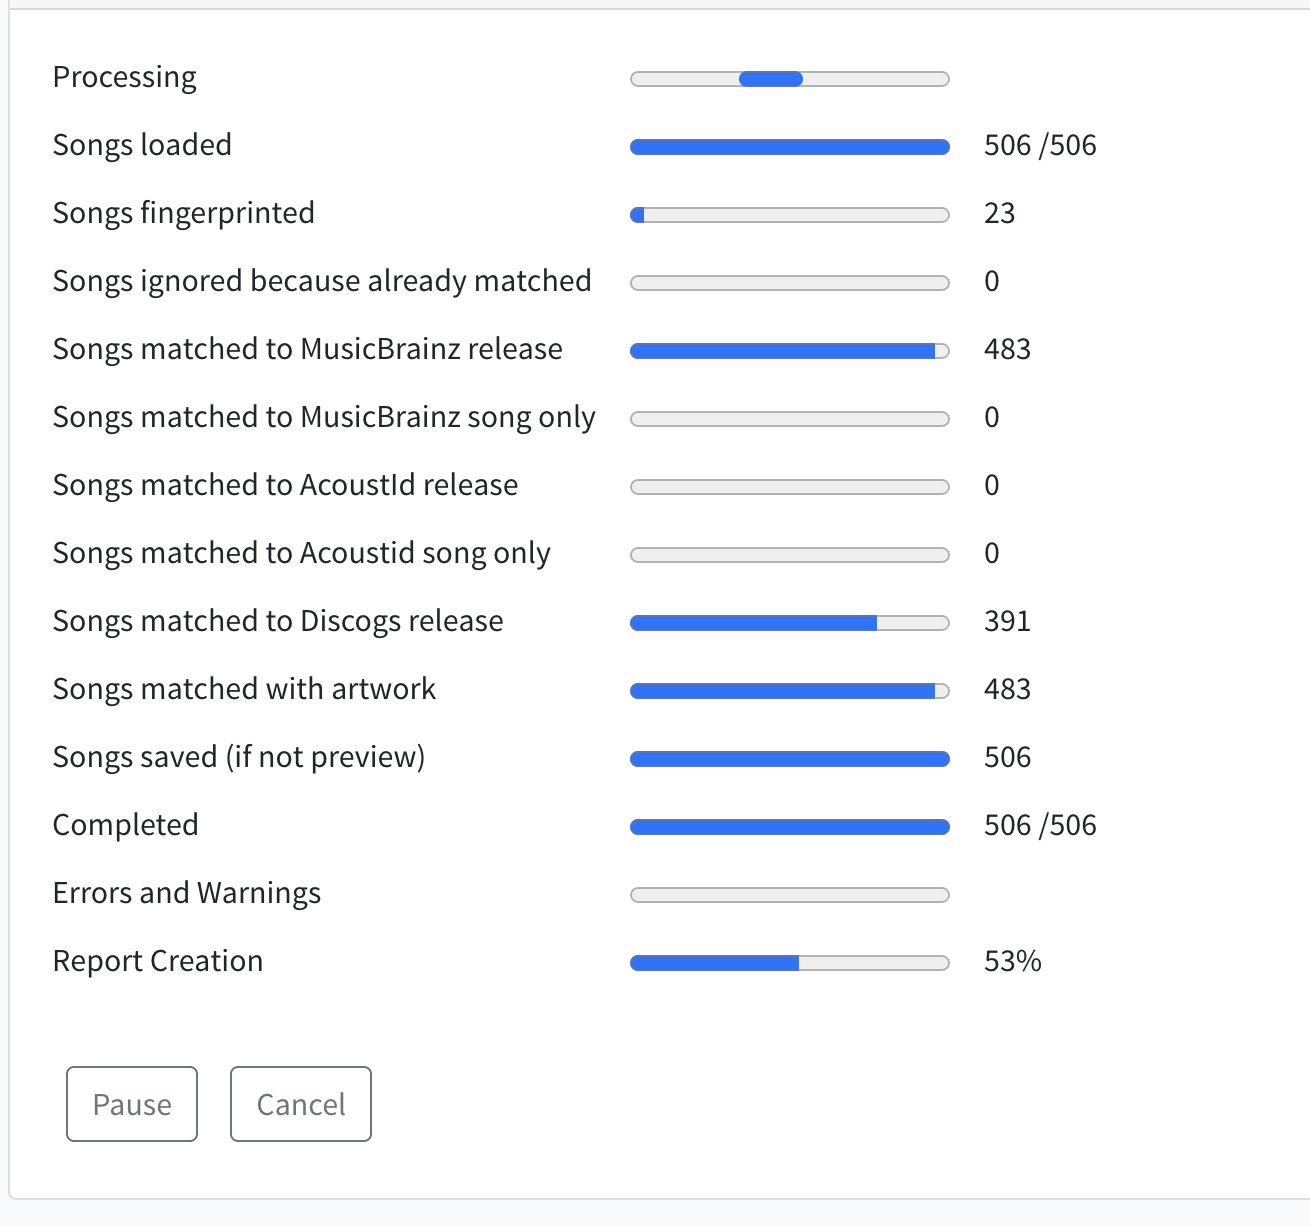The height and width of the screenshot is (1226, 1310).
Task: Click the AcoustId release progress bar
Action: [x=790, y=487]
